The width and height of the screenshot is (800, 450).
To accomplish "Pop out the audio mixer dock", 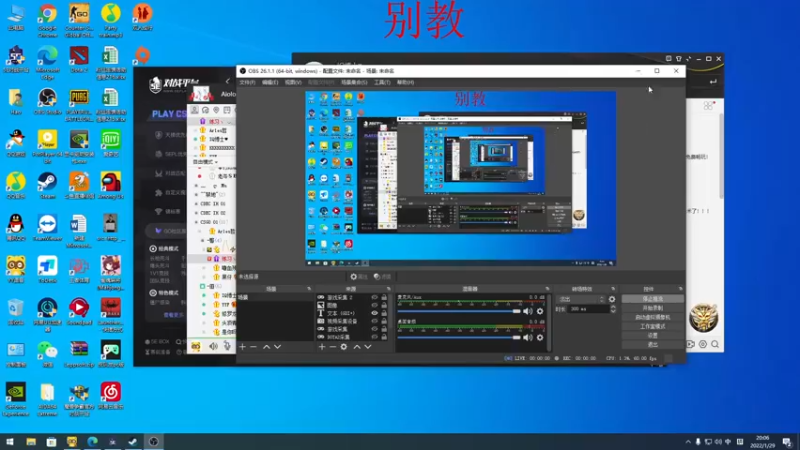I will 547,289.
